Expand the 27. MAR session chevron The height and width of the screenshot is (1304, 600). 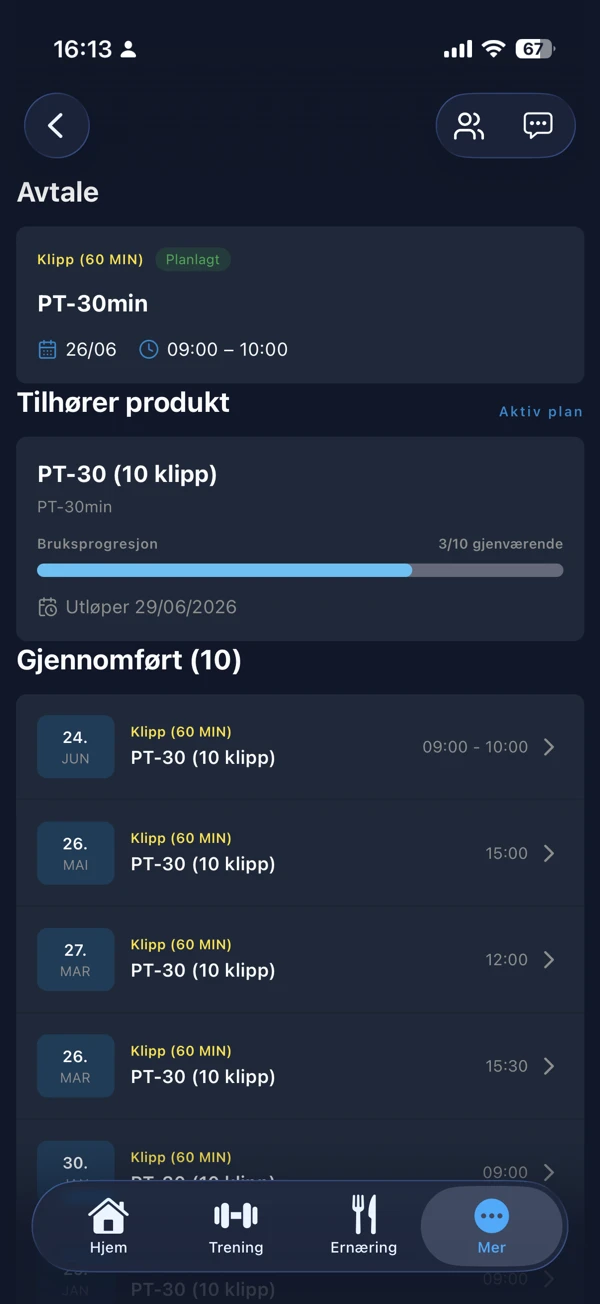tap(549, 960)
